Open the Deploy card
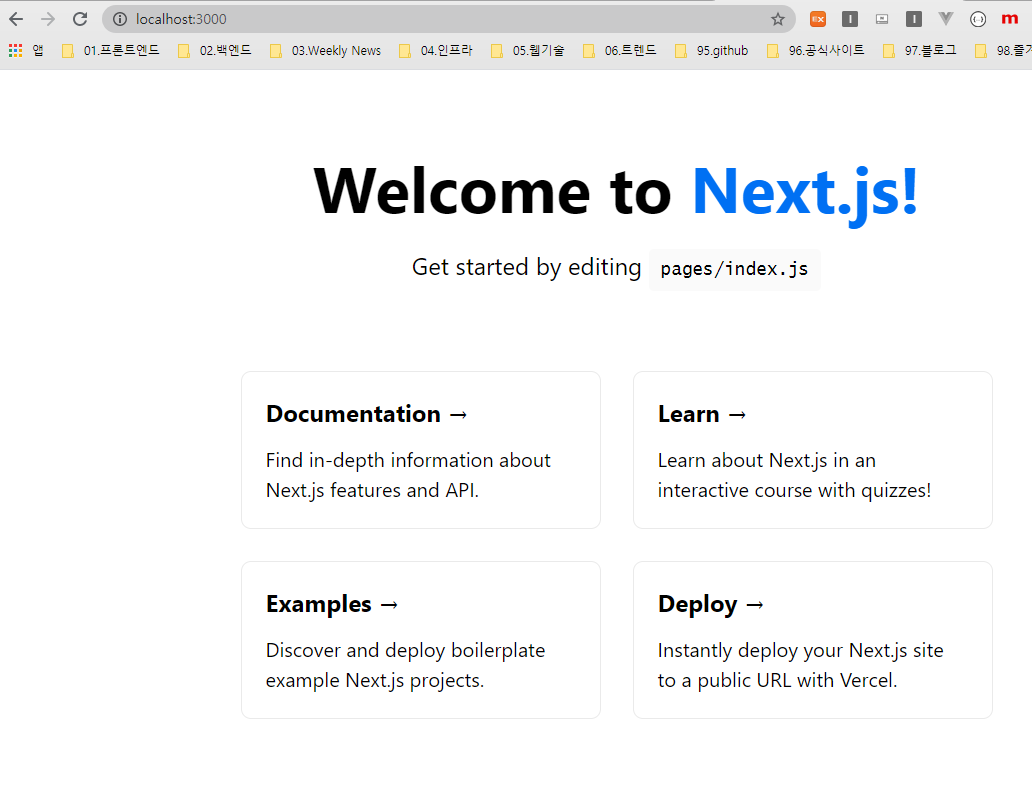1032x797 pixels. (x=813, y=640)
